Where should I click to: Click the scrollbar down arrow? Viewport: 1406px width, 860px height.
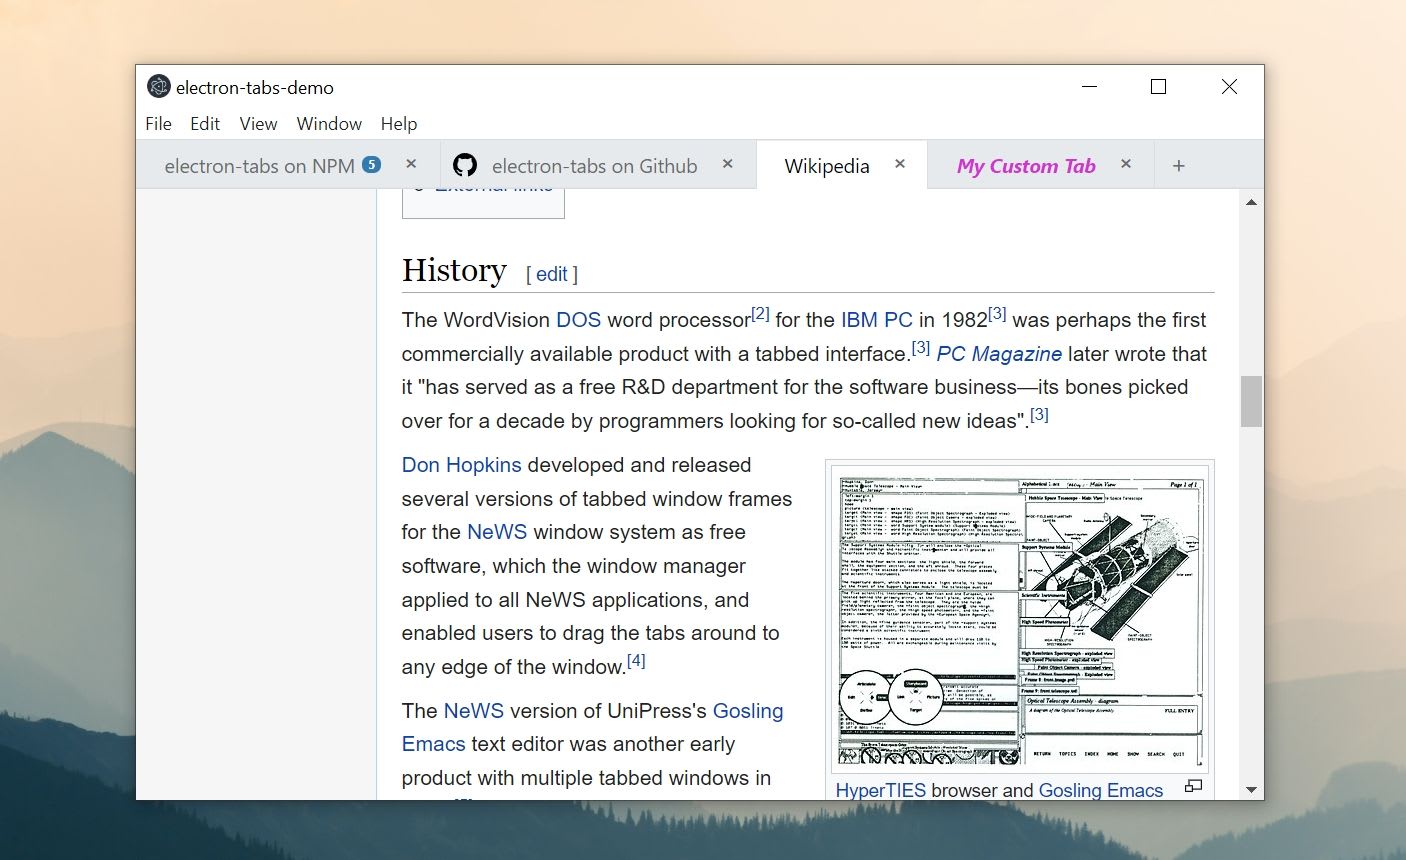[x=1250, y=787]
